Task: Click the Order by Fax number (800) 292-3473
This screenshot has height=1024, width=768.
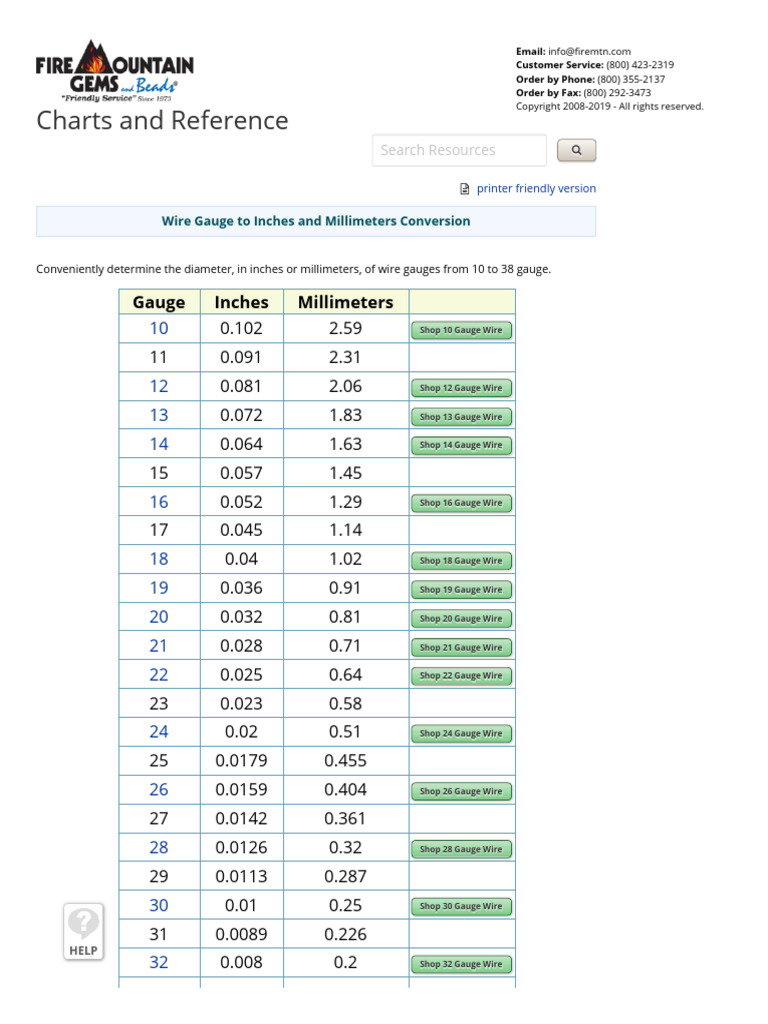Action: 617,93
